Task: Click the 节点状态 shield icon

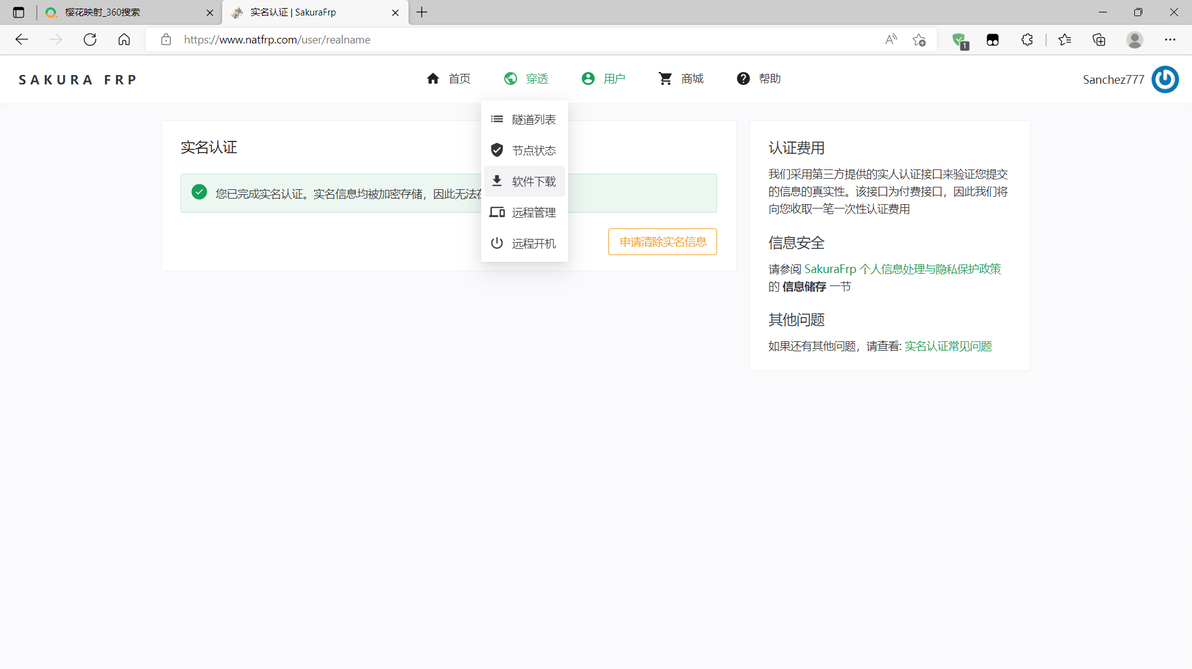Action: tap(496, 150)
